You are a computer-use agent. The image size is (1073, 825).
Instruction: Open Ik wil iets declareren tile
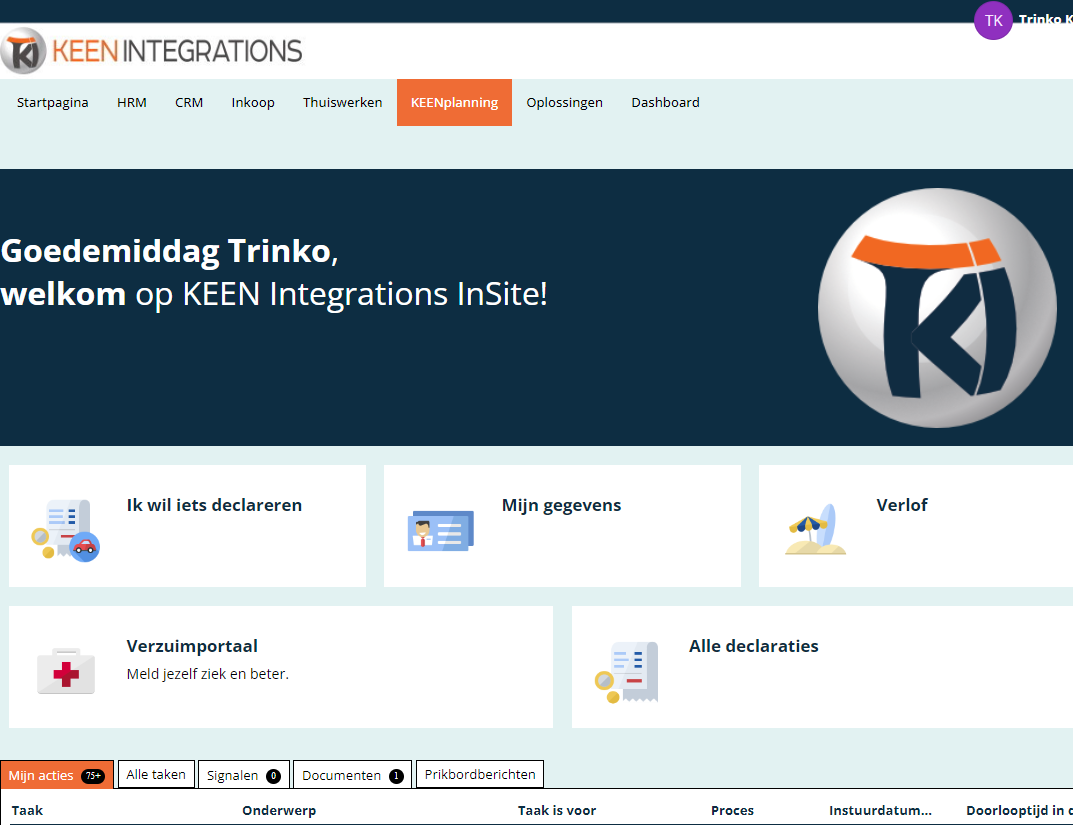coord(188,526)
